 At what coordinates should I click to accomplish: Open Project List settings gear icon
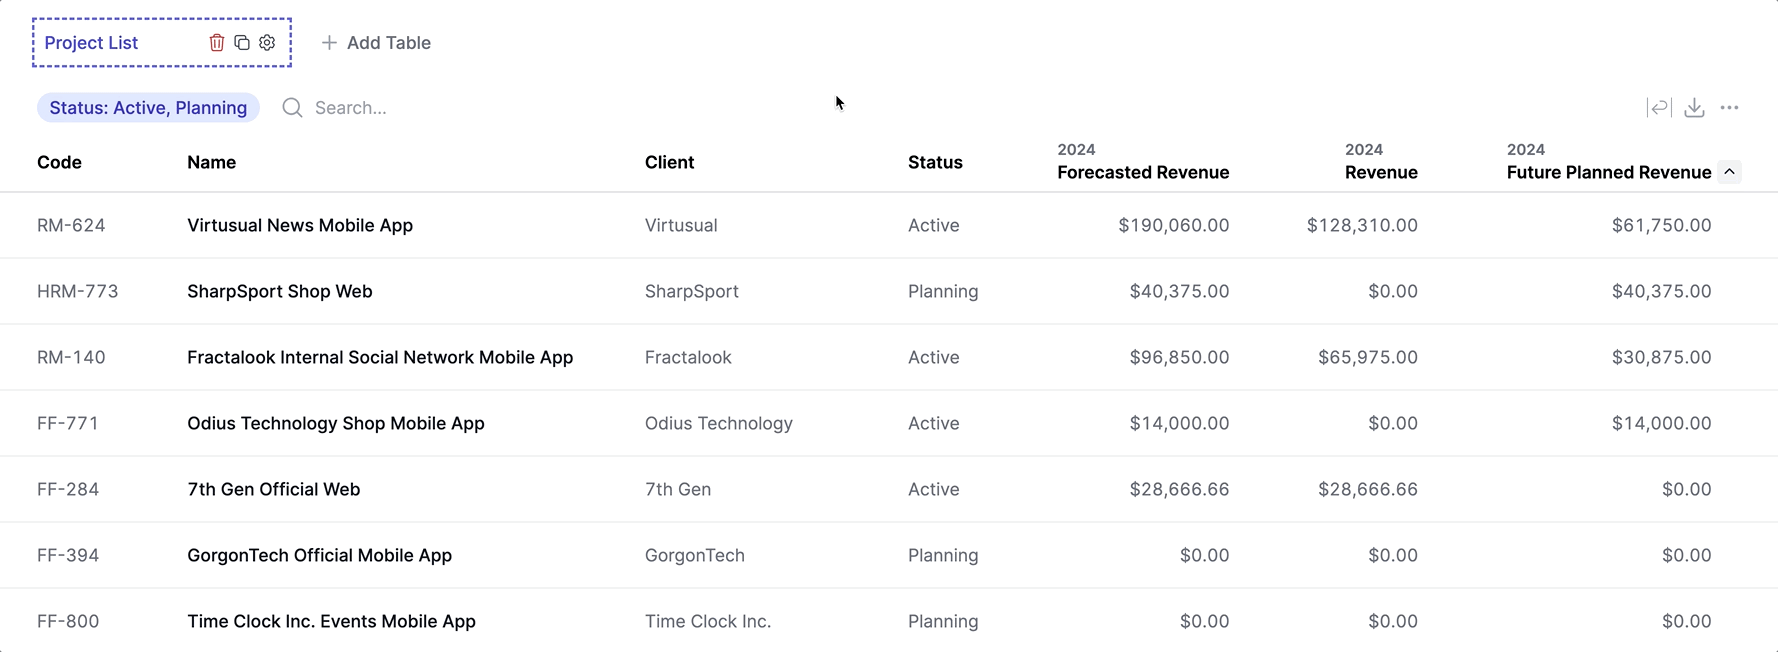[x=267, y=43]
